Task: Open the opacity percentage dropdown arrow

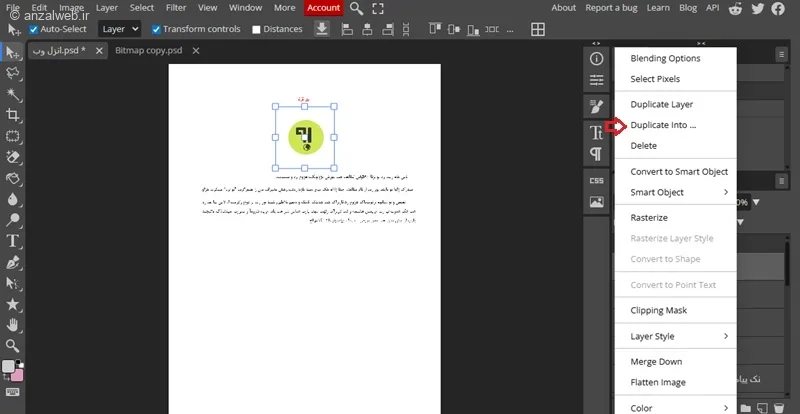Action: [x=756, y=202]
